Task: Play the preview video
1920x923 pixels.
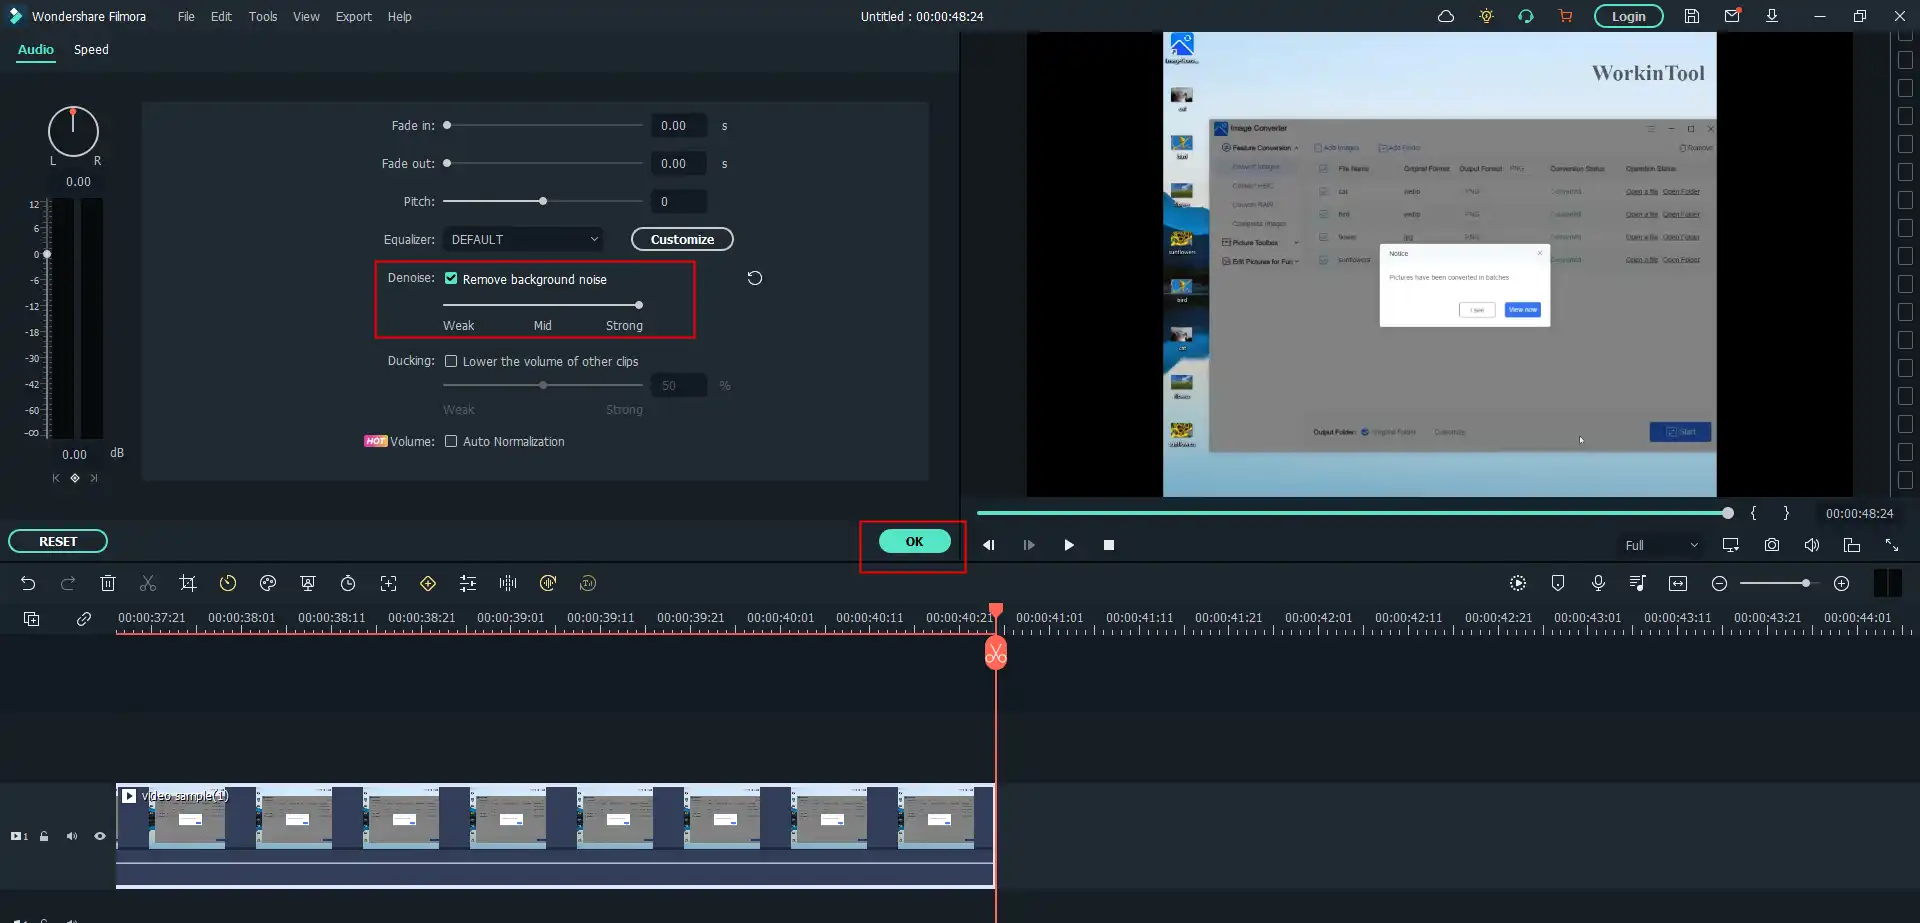Action: (1069, 545)
